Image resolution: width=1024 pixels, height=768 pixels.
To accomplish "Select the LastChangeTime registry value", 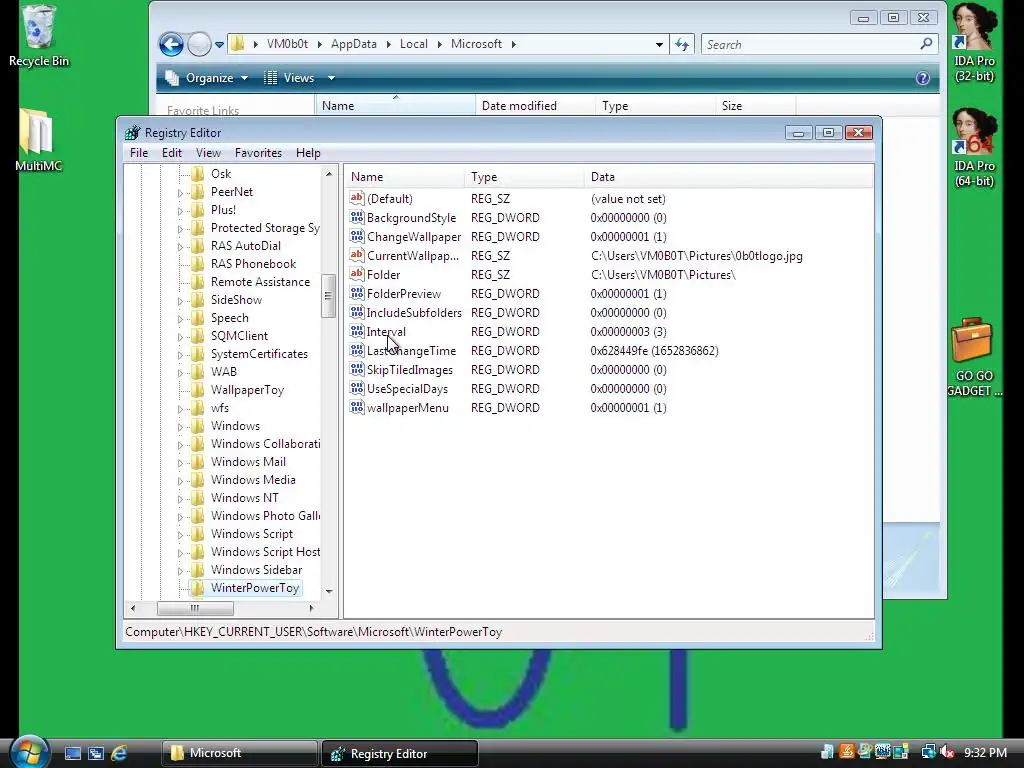I will tap(411, 351).
